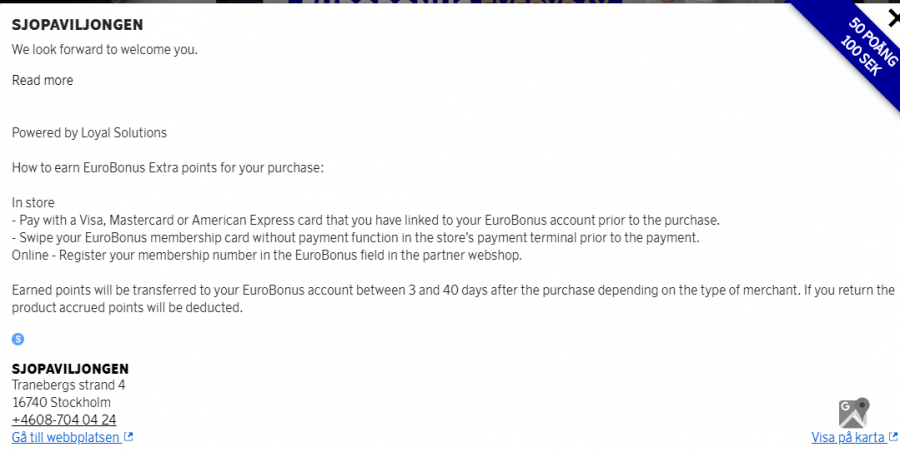Open the Visa på karta link

[x=848, y=437]
